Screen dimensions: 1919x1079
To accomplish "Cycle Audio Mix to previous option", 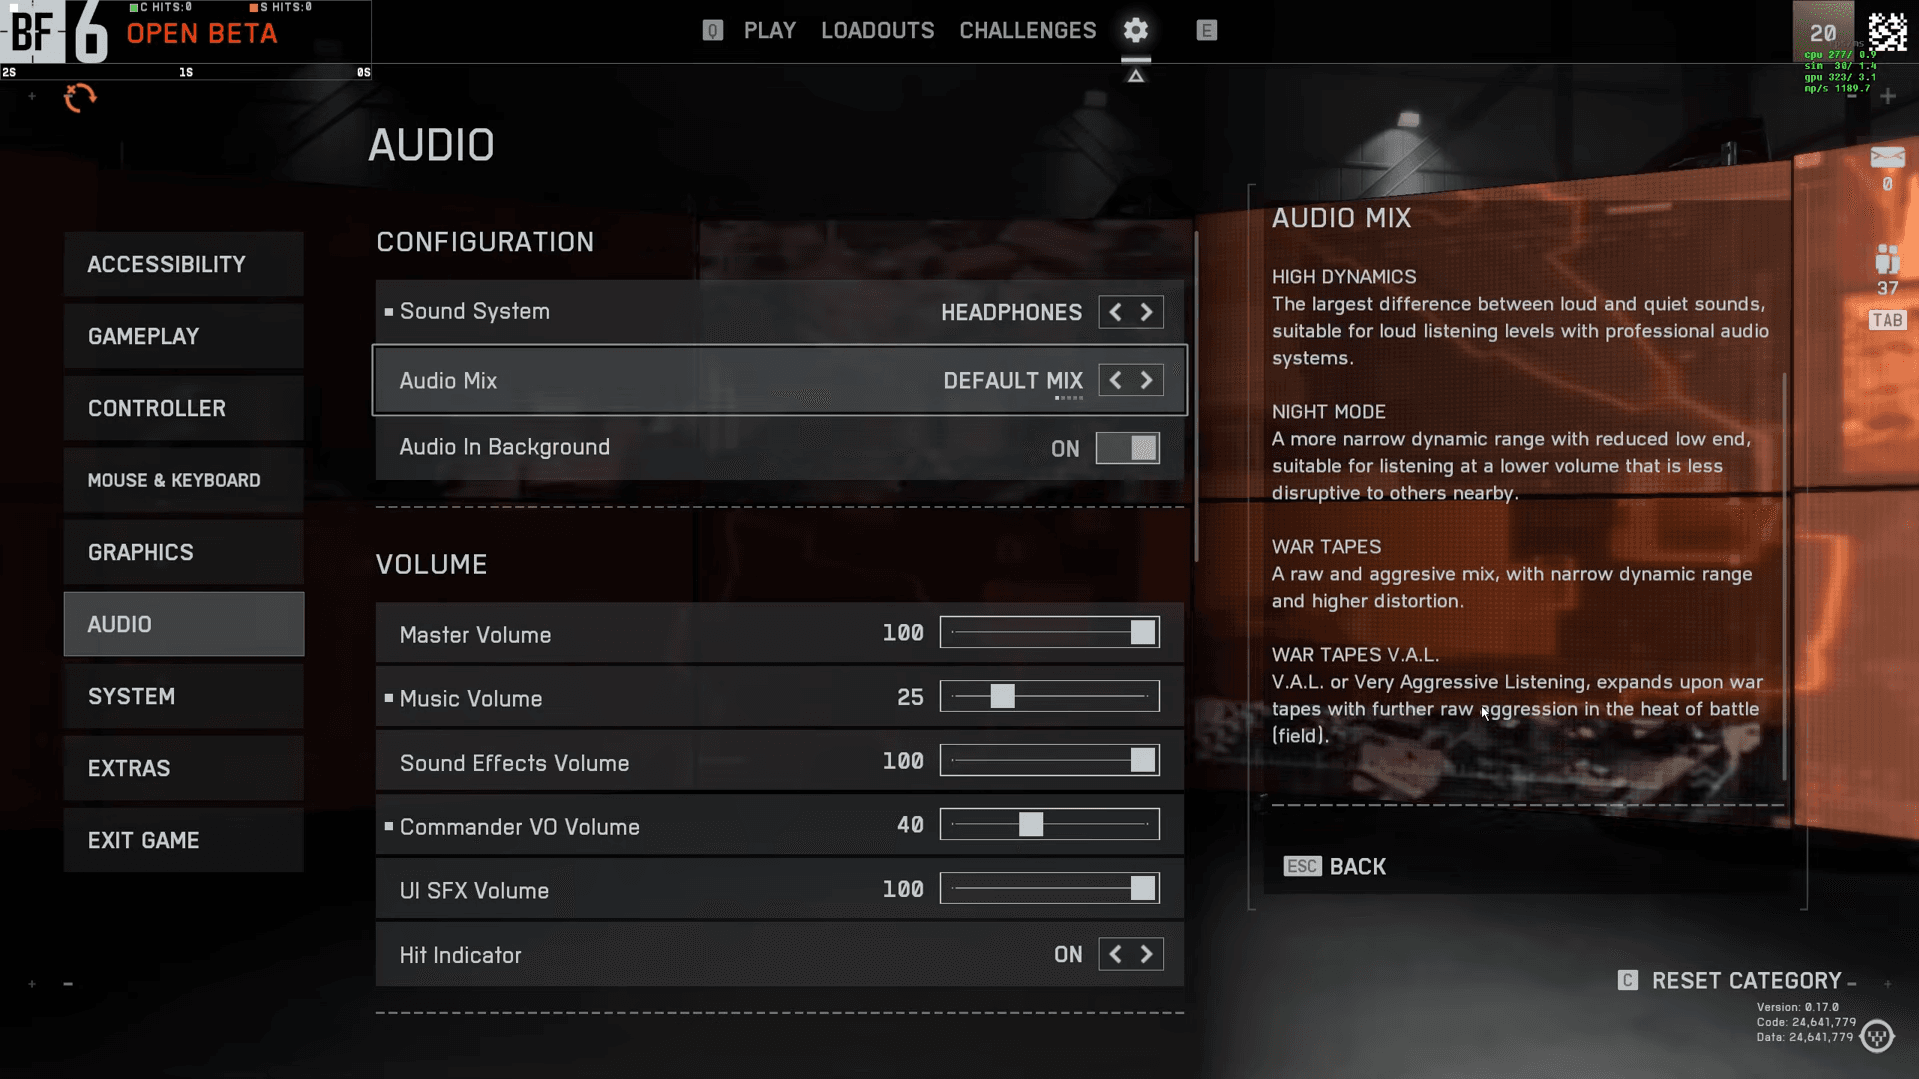I will 1115,380.
